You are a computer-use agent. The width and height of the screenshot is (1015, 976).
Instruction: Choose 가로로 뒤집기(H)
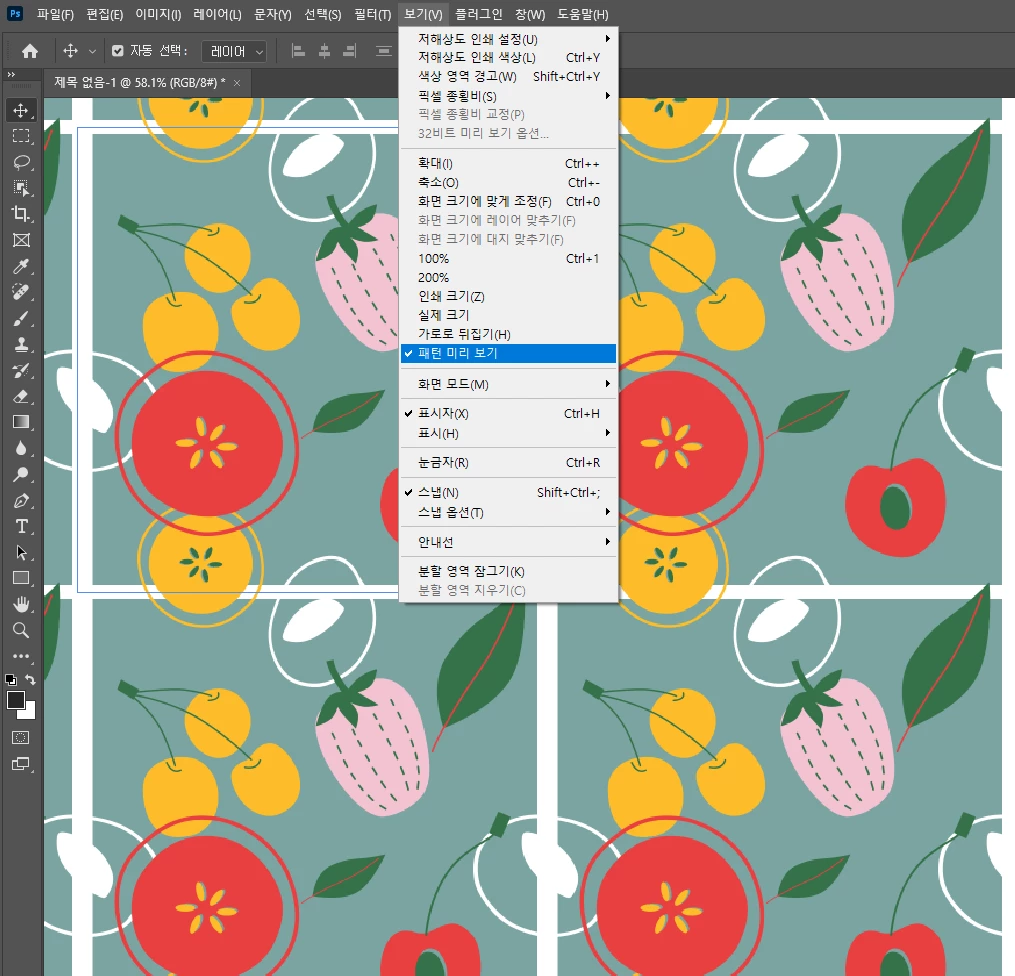[x=508, y=334]
